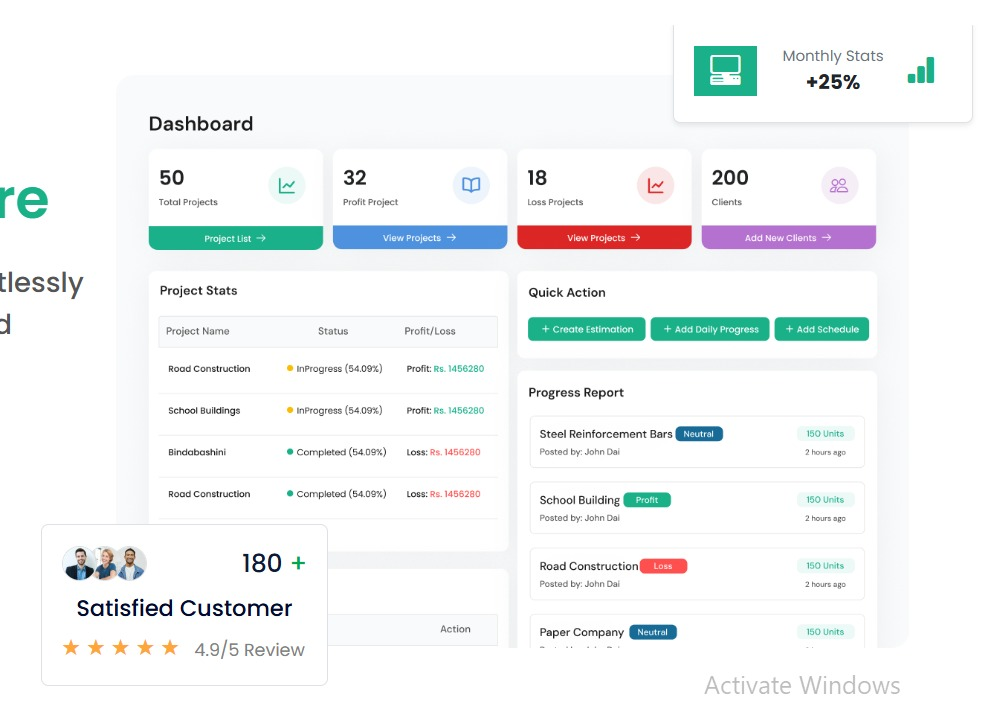
Task: Click the Profit badge on School Building
Action: [x=647, y=500]
